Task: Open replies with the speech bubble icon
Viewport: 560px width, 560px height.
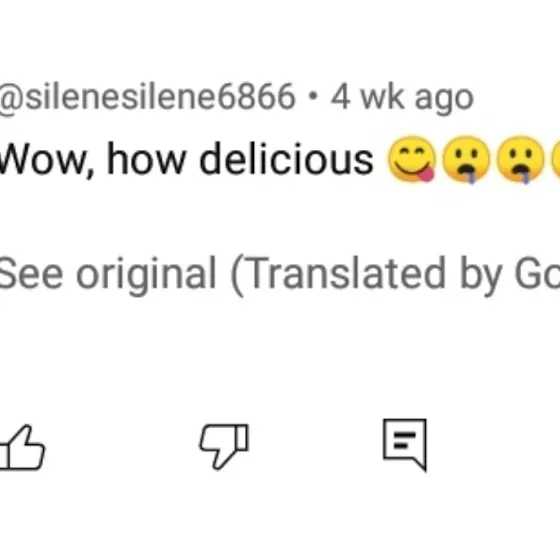Action: (x=405, y=445)
